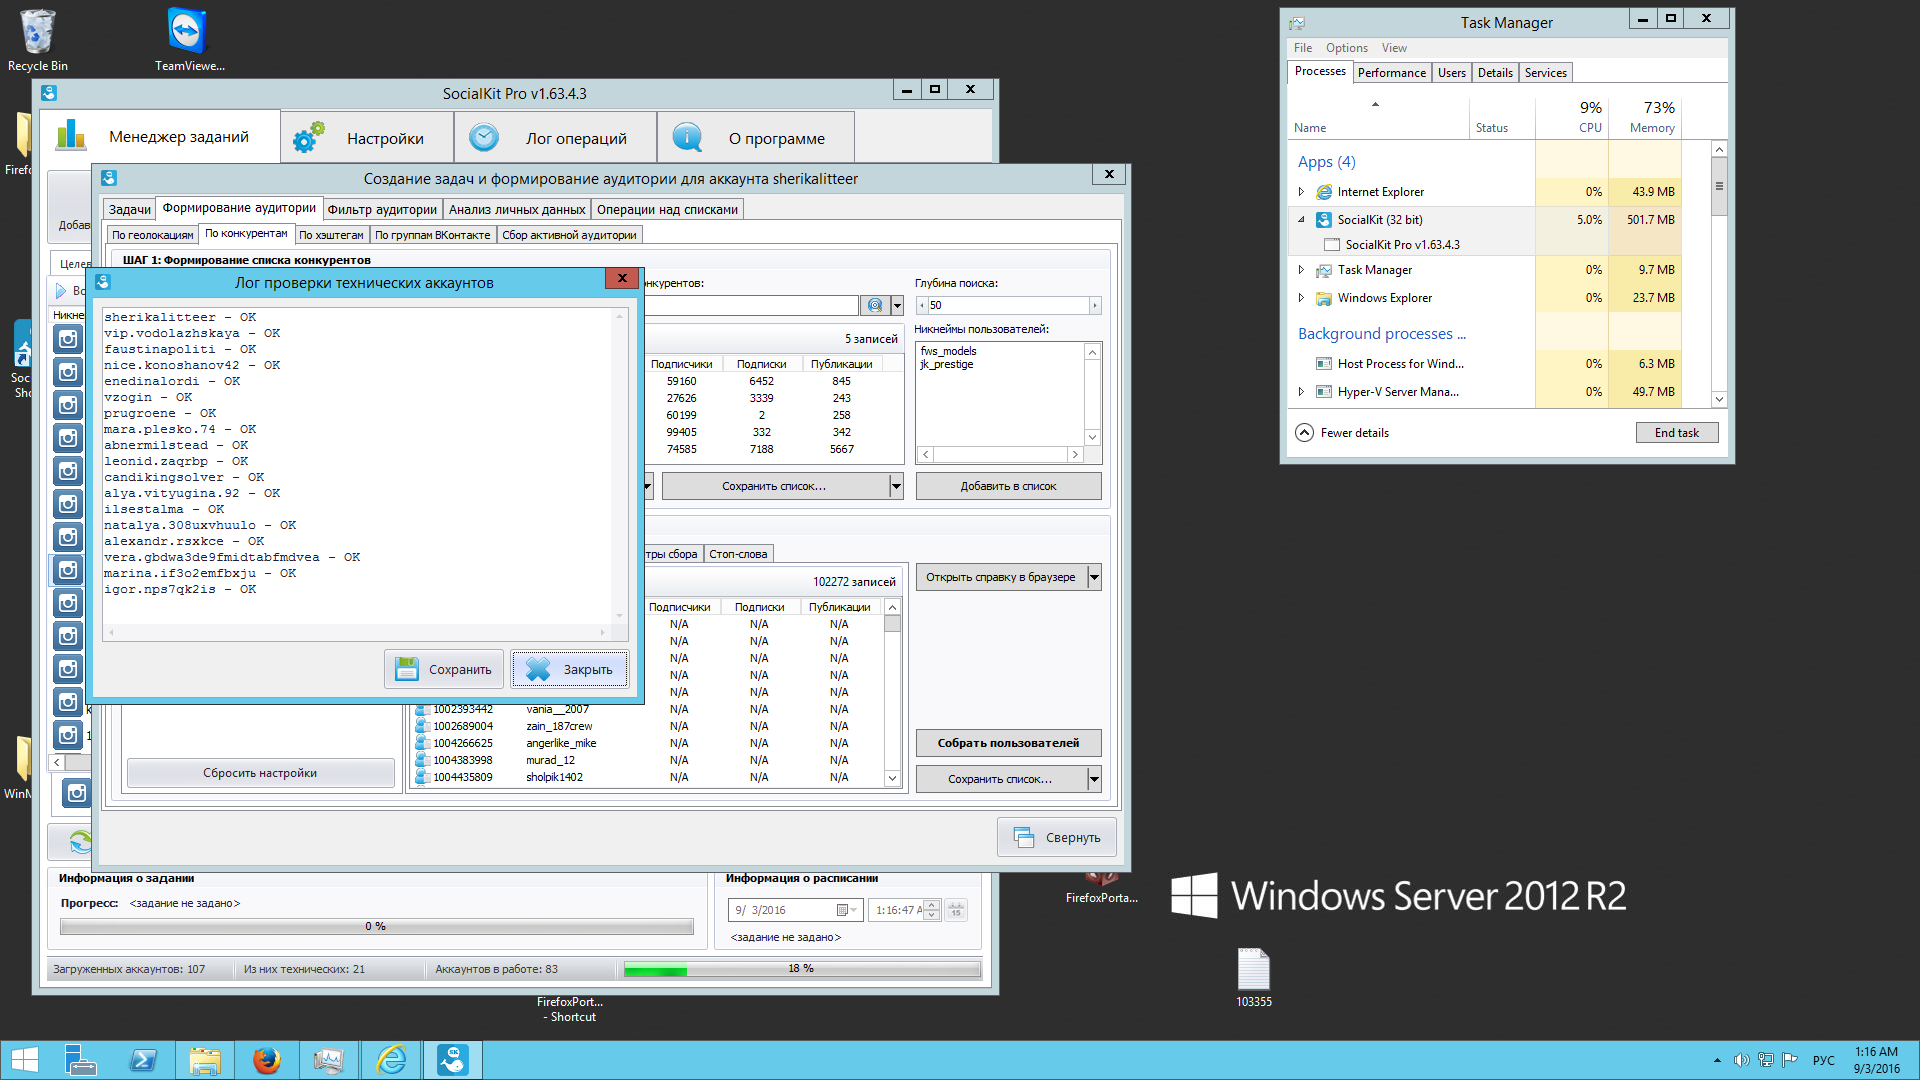Open dropdown next to competitor search icon
The width and height of the screenshot is (1920, 1080).
897,305
